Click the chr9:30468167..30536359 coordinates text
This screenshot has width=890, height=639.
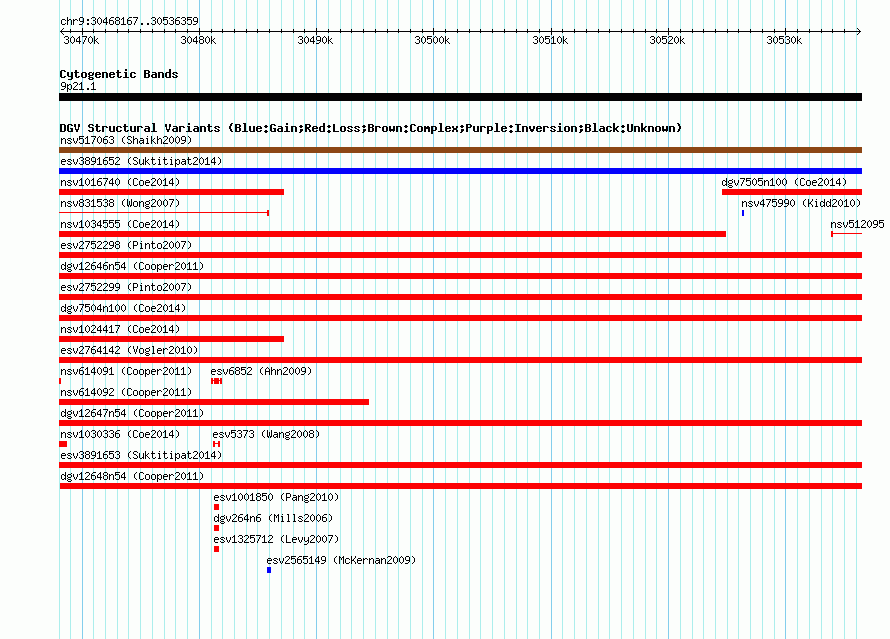point(129,21)
